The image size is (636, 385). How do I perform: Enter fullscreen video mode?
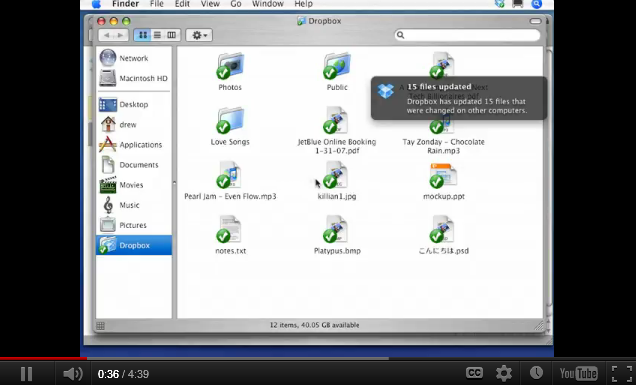pos(621,373)
